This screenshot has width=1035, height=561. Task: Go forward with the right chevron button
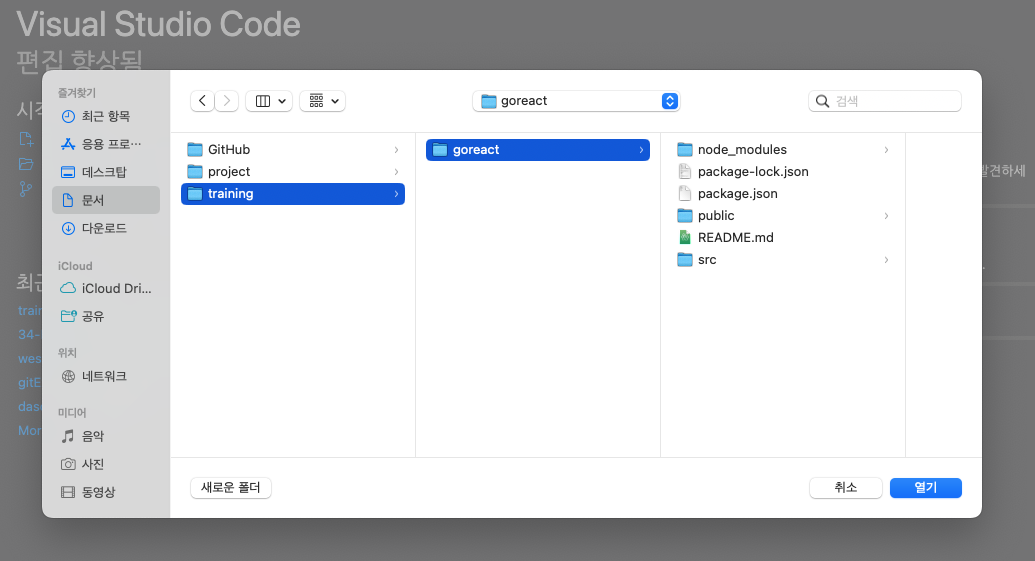pyautogui.click(x=226, y=101)
